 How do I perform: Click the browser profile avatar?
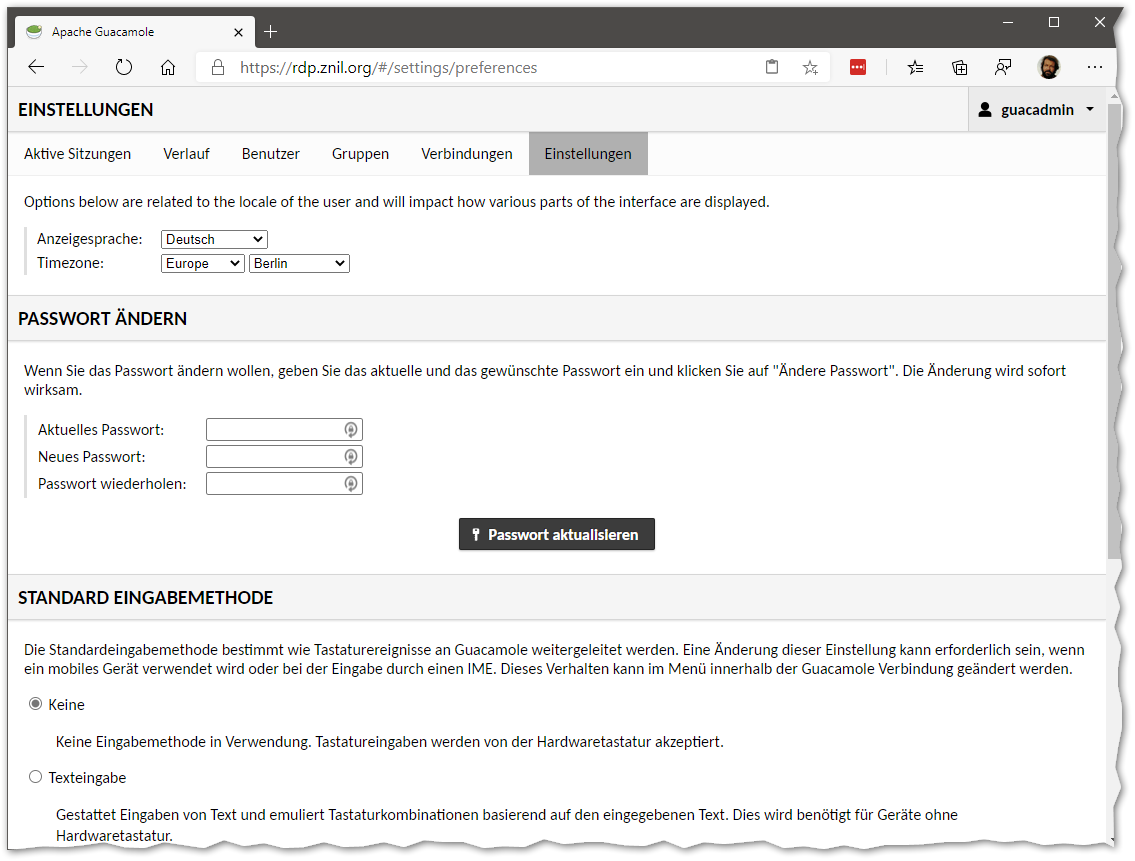(1048, 68)
